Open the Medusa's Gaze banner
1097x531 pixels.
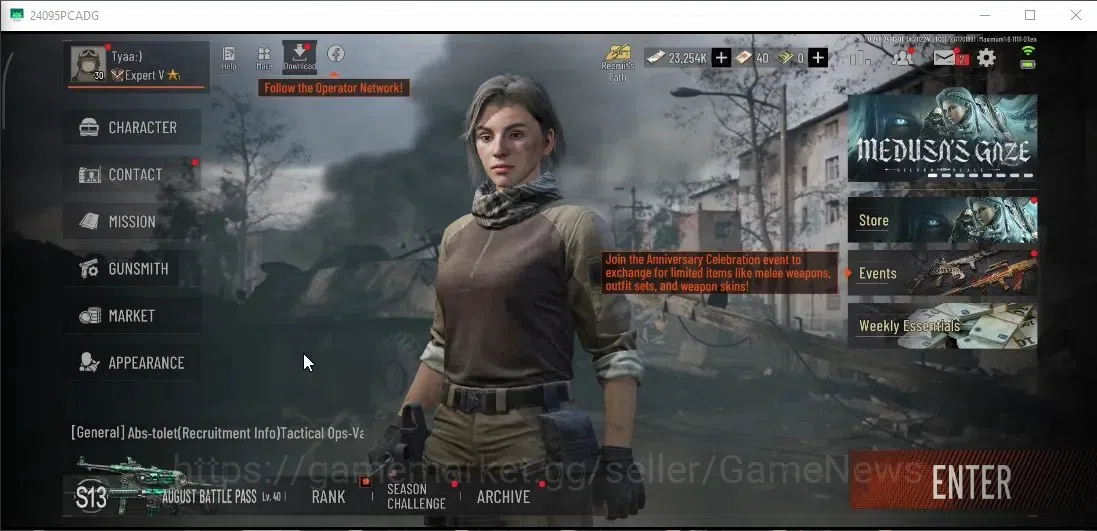click(942, 139)
